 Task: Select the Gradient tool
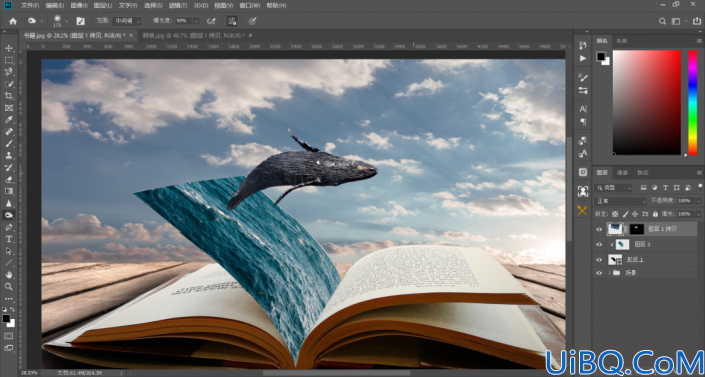[9, 191]
